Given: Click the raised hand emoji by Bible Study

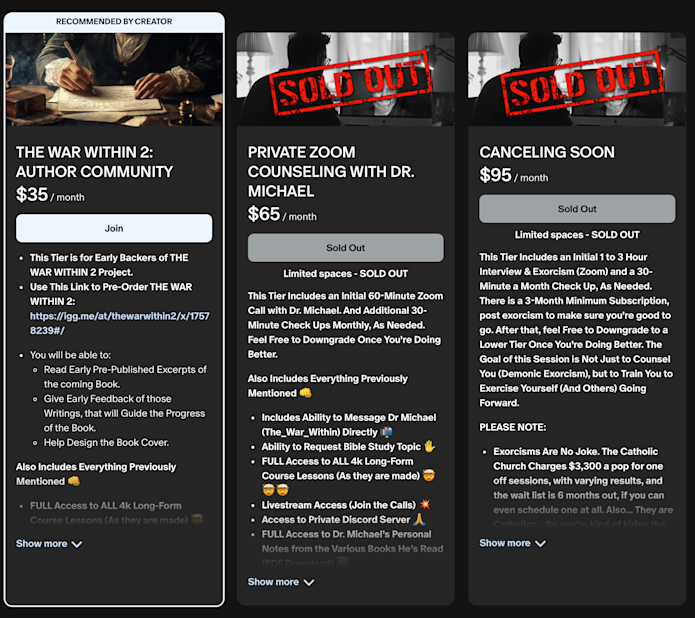Looking at the screenshot, I should pos(429,446).
